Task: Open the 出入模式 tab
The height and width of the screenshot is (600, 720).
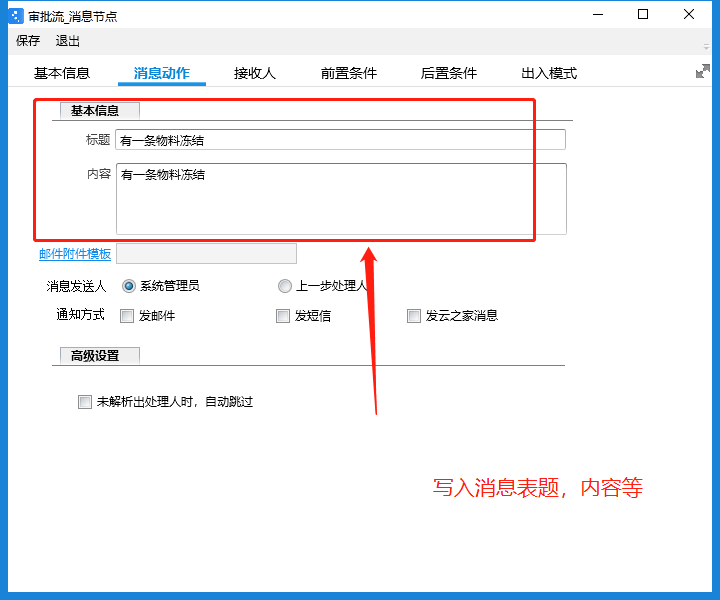Action: click(549, 73)
